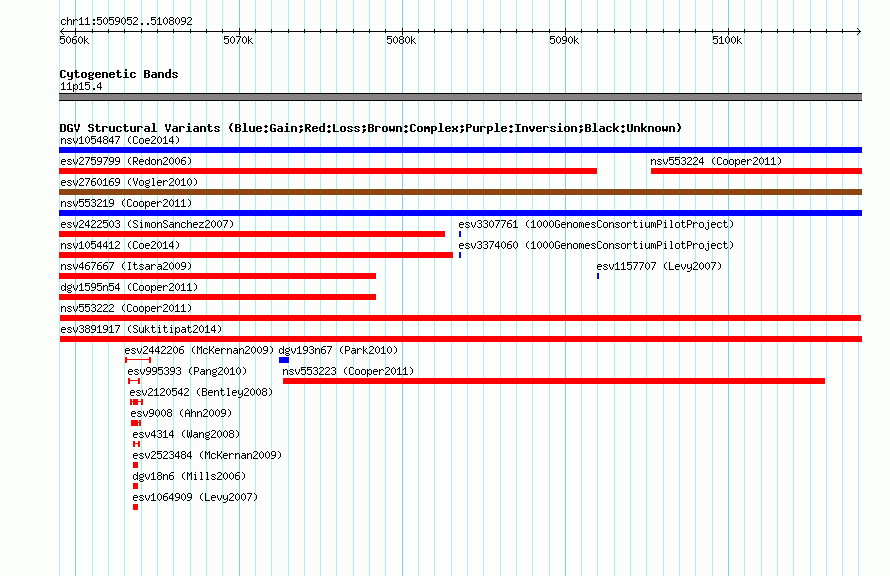
Task: Open esv3374060 (1000GenomesConsortiumPilotProject) label
Action: 596,245
